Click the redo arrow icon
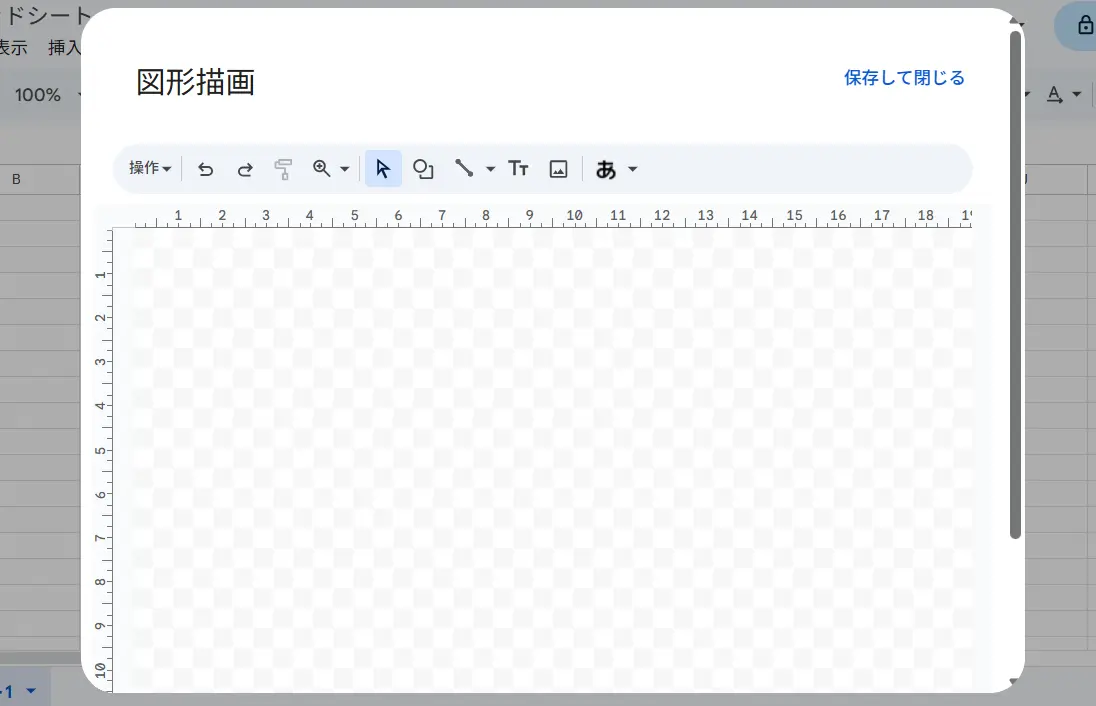Screen dimensions: 1096x706 pyautogui.click(x=245, y=169)
